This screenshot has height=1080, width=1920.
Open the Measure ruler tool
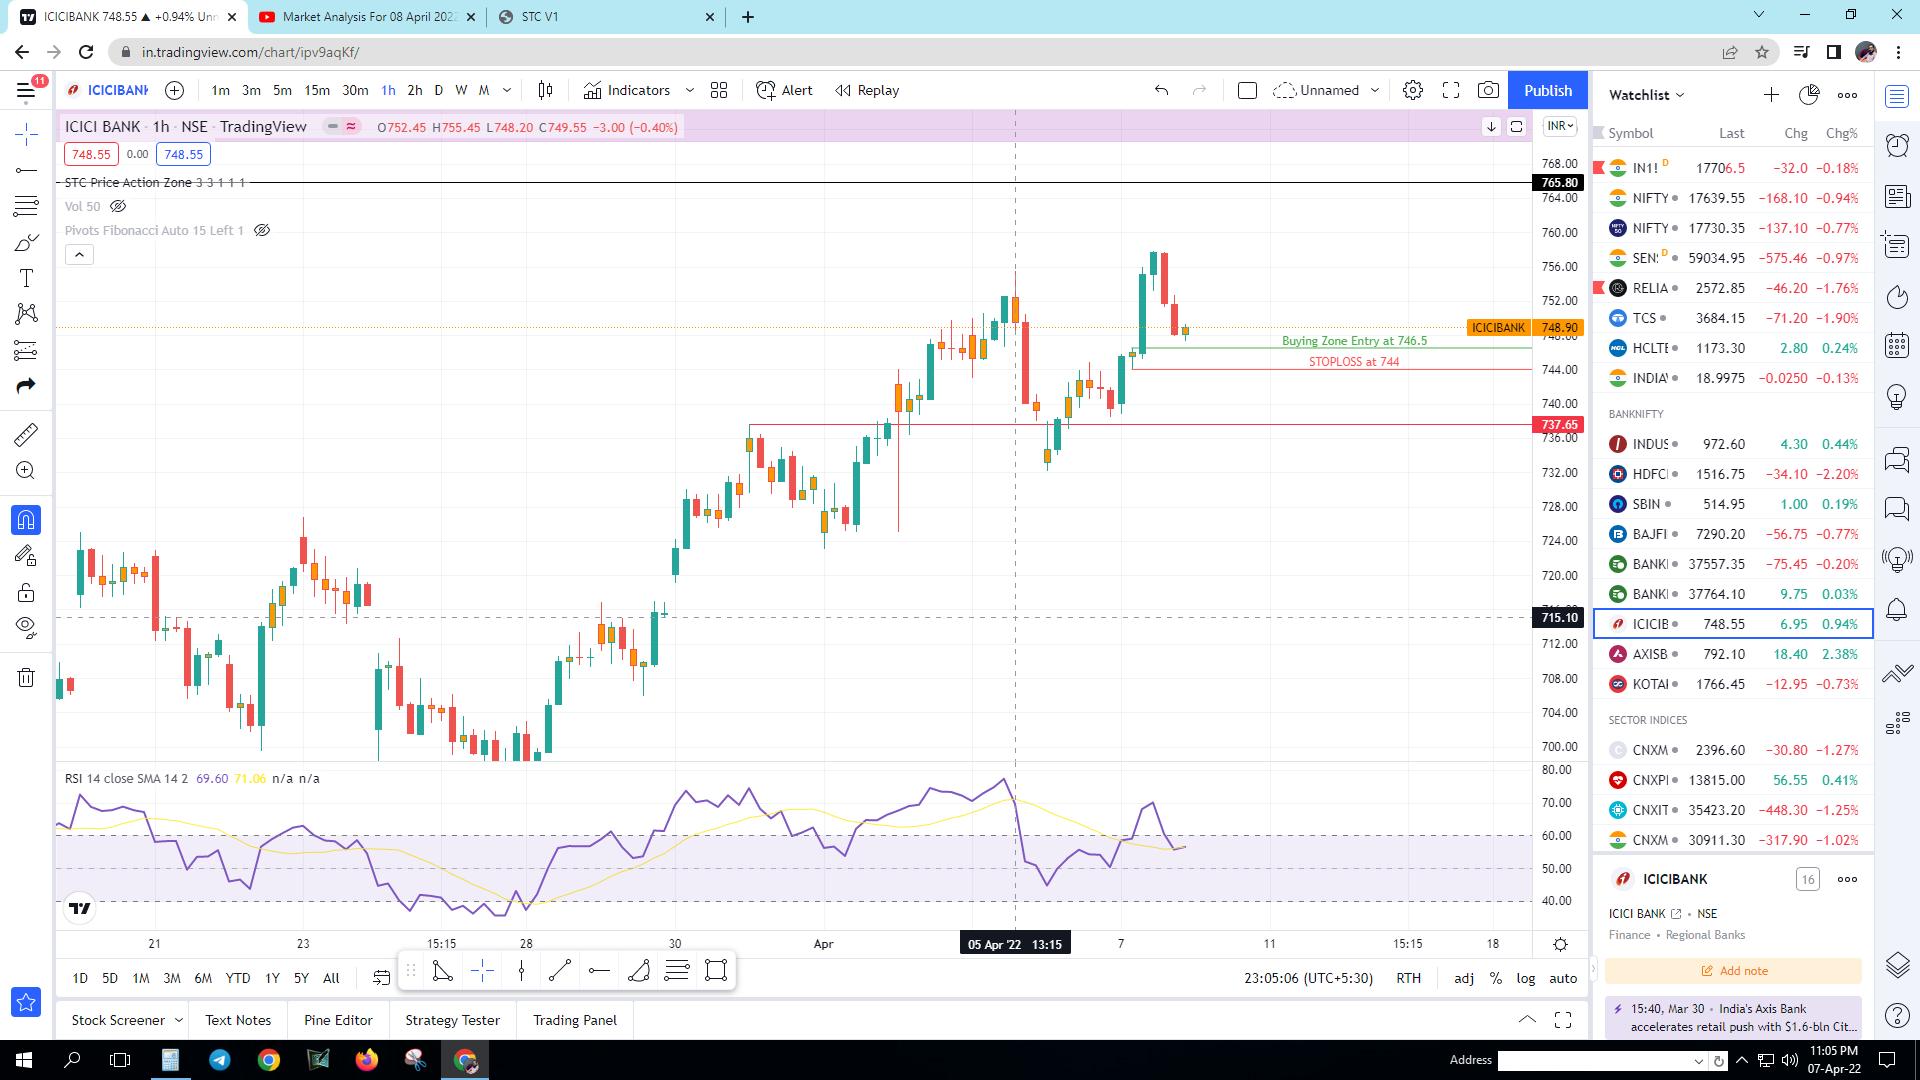(x=26, y=434)
